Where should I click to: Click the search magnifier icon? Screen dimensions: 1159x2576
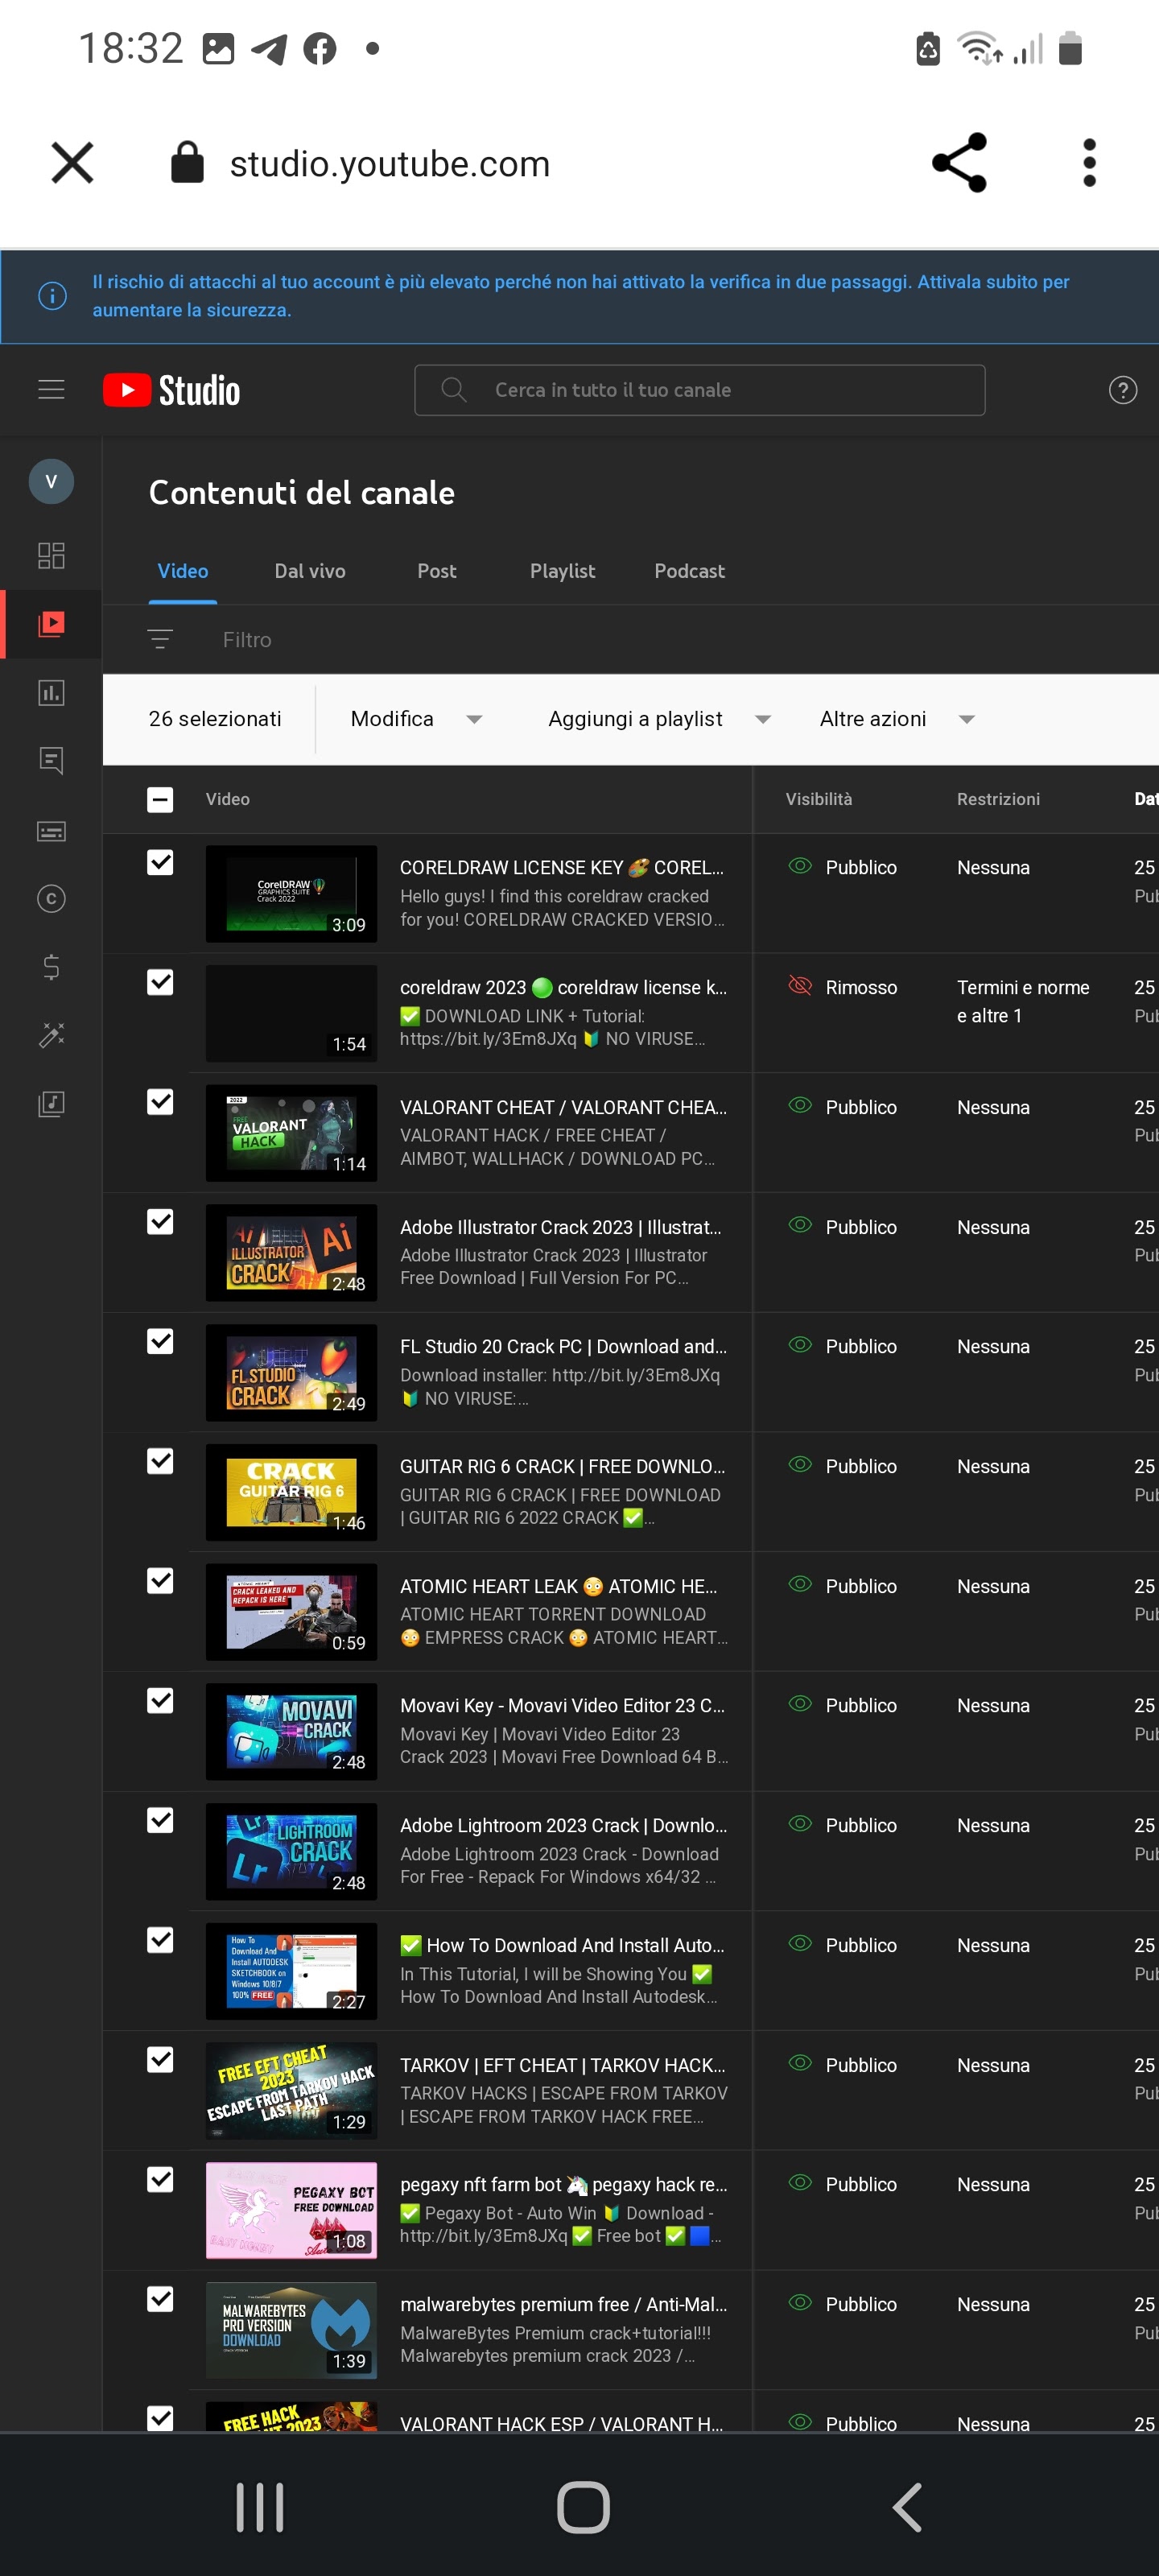pyautogui.click(x=453, y=390)
